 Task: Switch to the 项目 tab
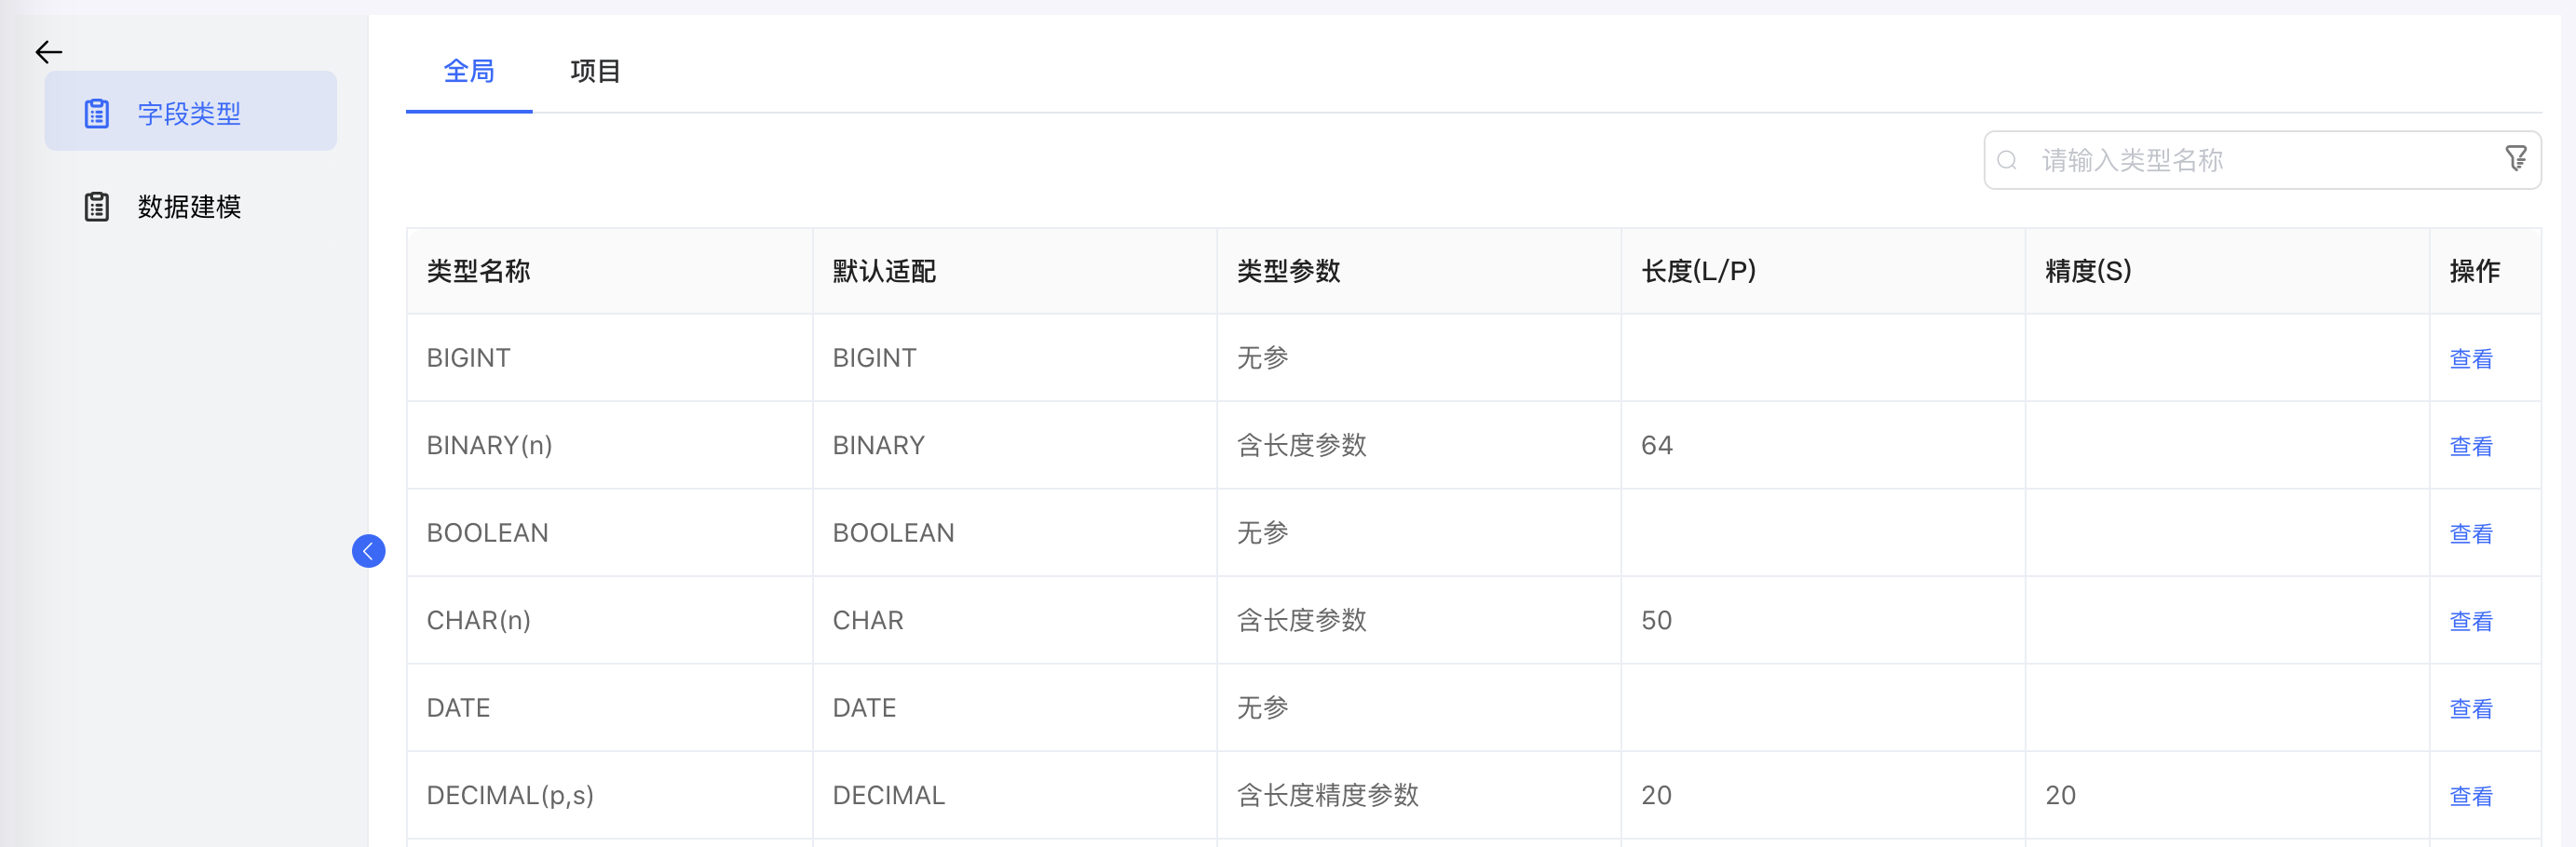(x=595, y=72)
